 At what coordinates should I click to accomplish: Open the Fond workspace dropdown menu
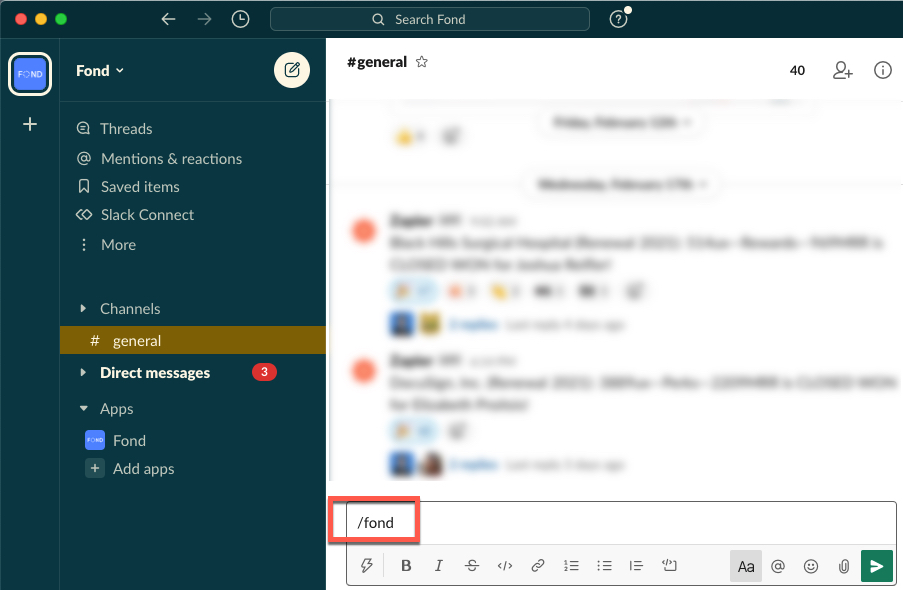[100, 70]
